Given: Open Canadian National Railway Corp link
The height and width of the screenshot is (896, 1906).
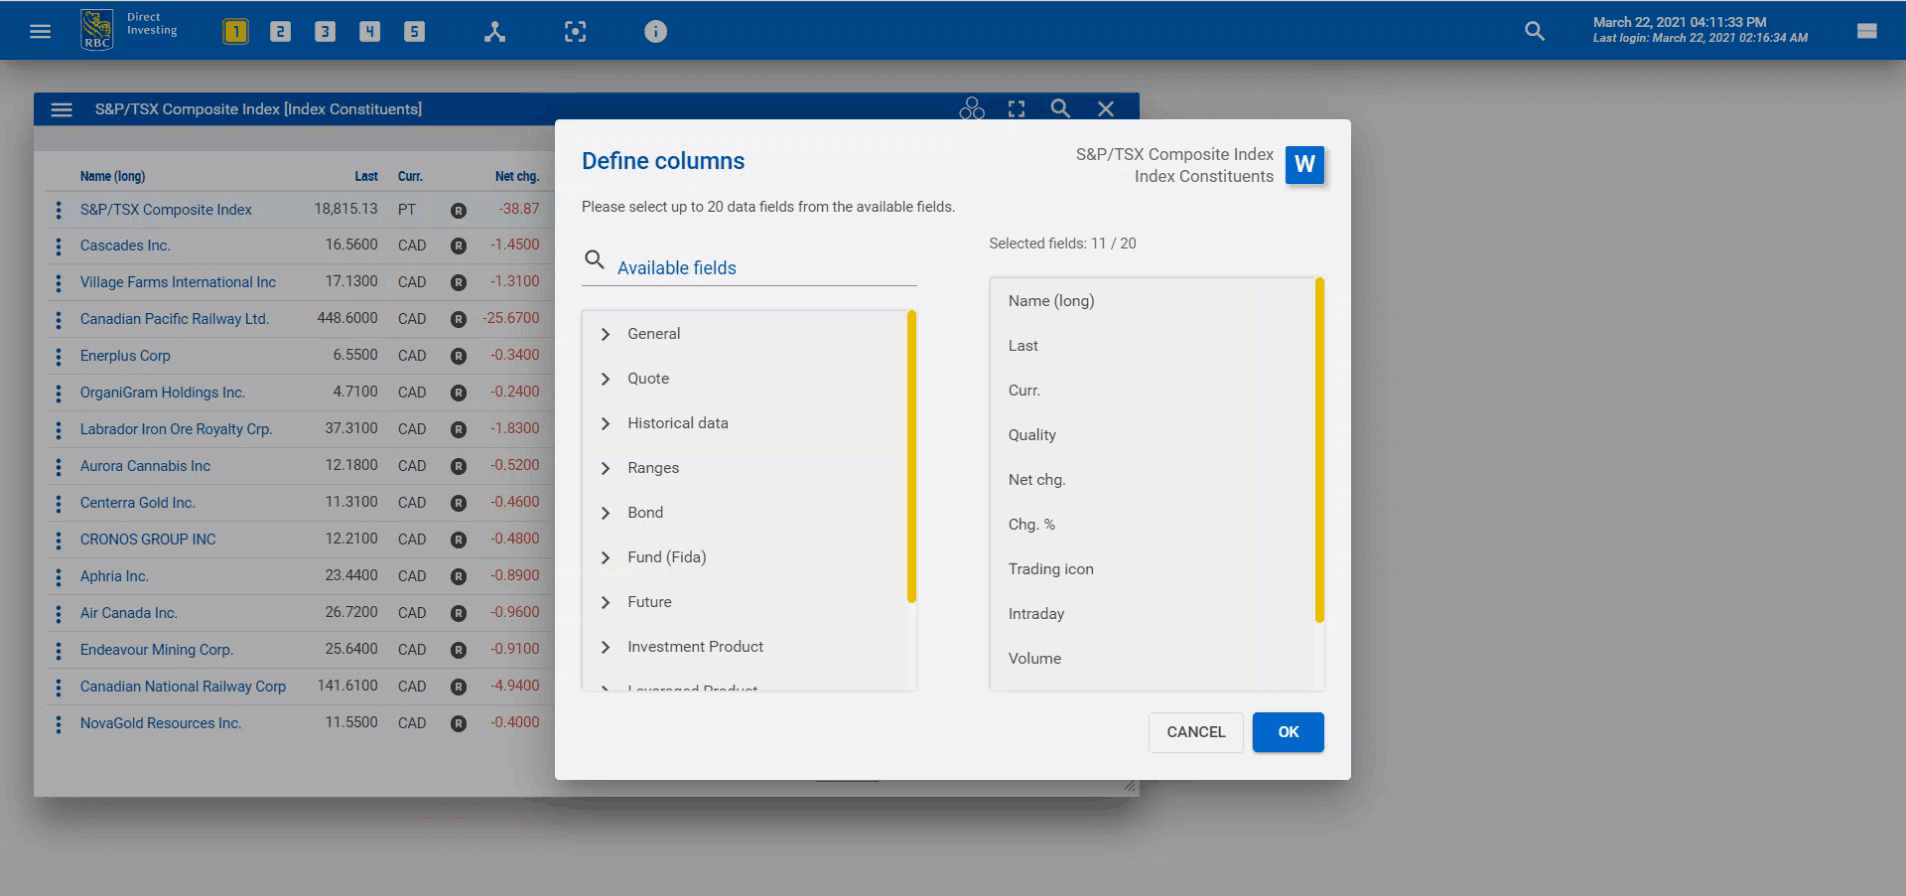Looking at the screenshot, I should 183,686.
